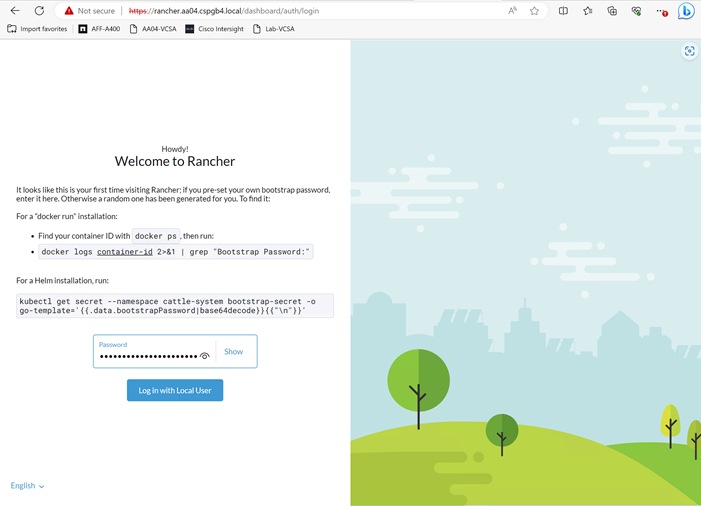Click the Welcome to Rancher heading
The width and height of the screenshot is (701, 506).
click(175, 161)
